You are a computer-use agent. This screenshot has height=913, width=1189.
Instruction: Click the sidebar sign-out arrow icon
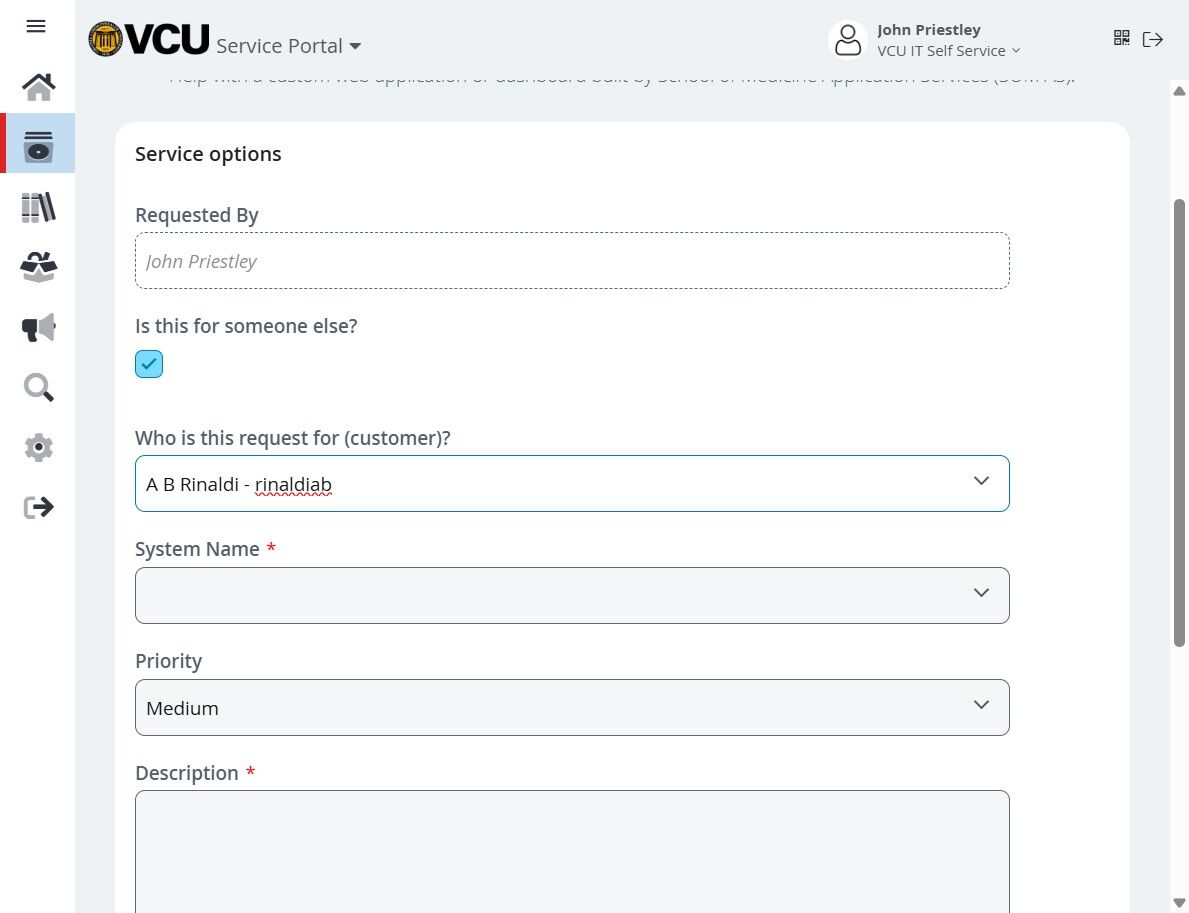pyautogui.click(x=38, y=507)
